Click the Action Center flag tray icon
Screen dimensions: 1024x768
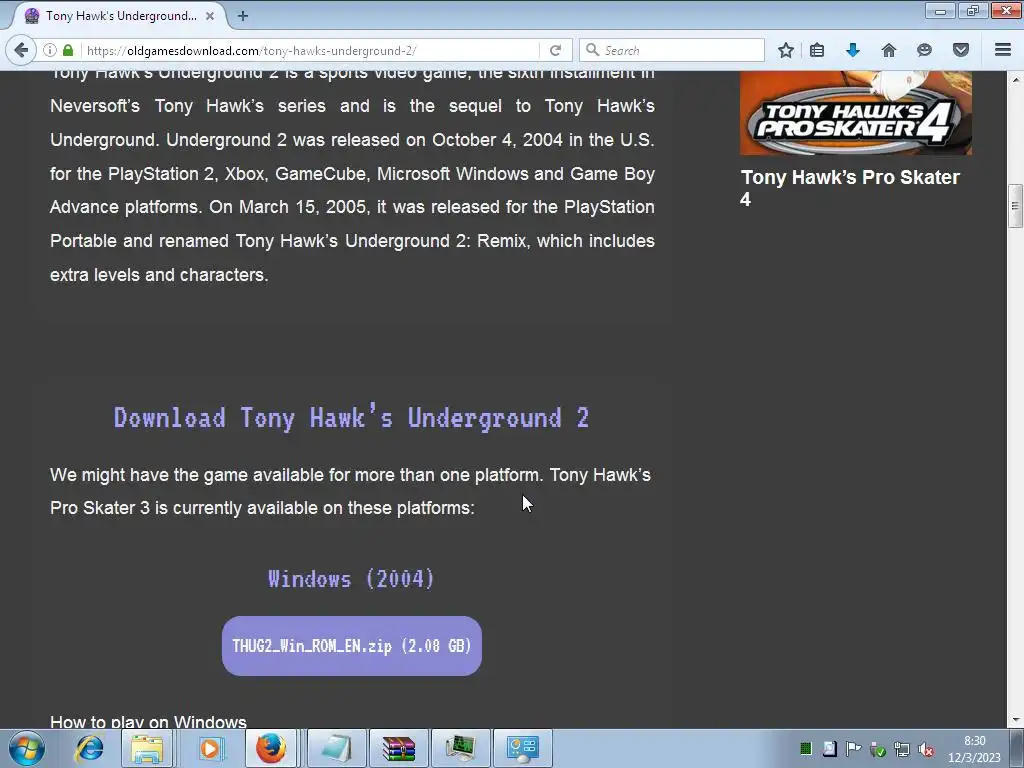pyautogui.click(x=853, y=748)
